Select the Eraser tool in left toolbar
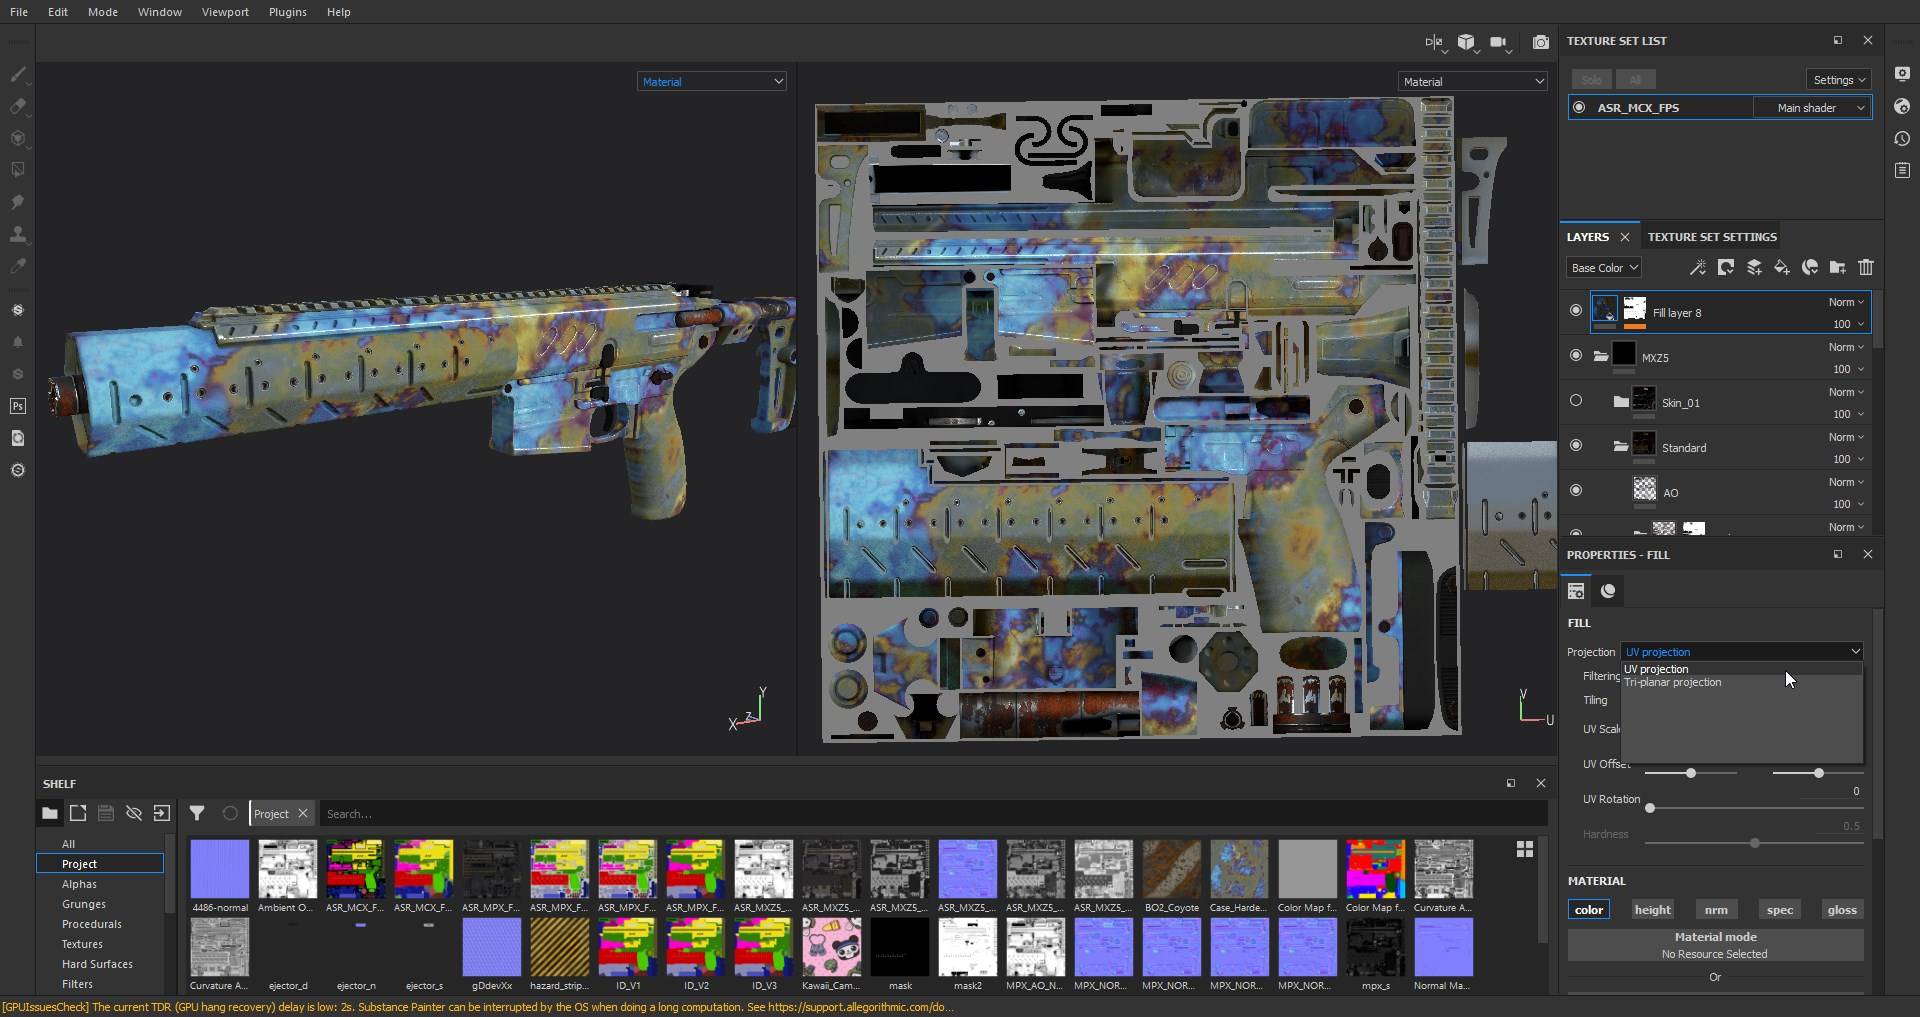This screenshot has height=1017, width=1920. click(x=17, y=106)
